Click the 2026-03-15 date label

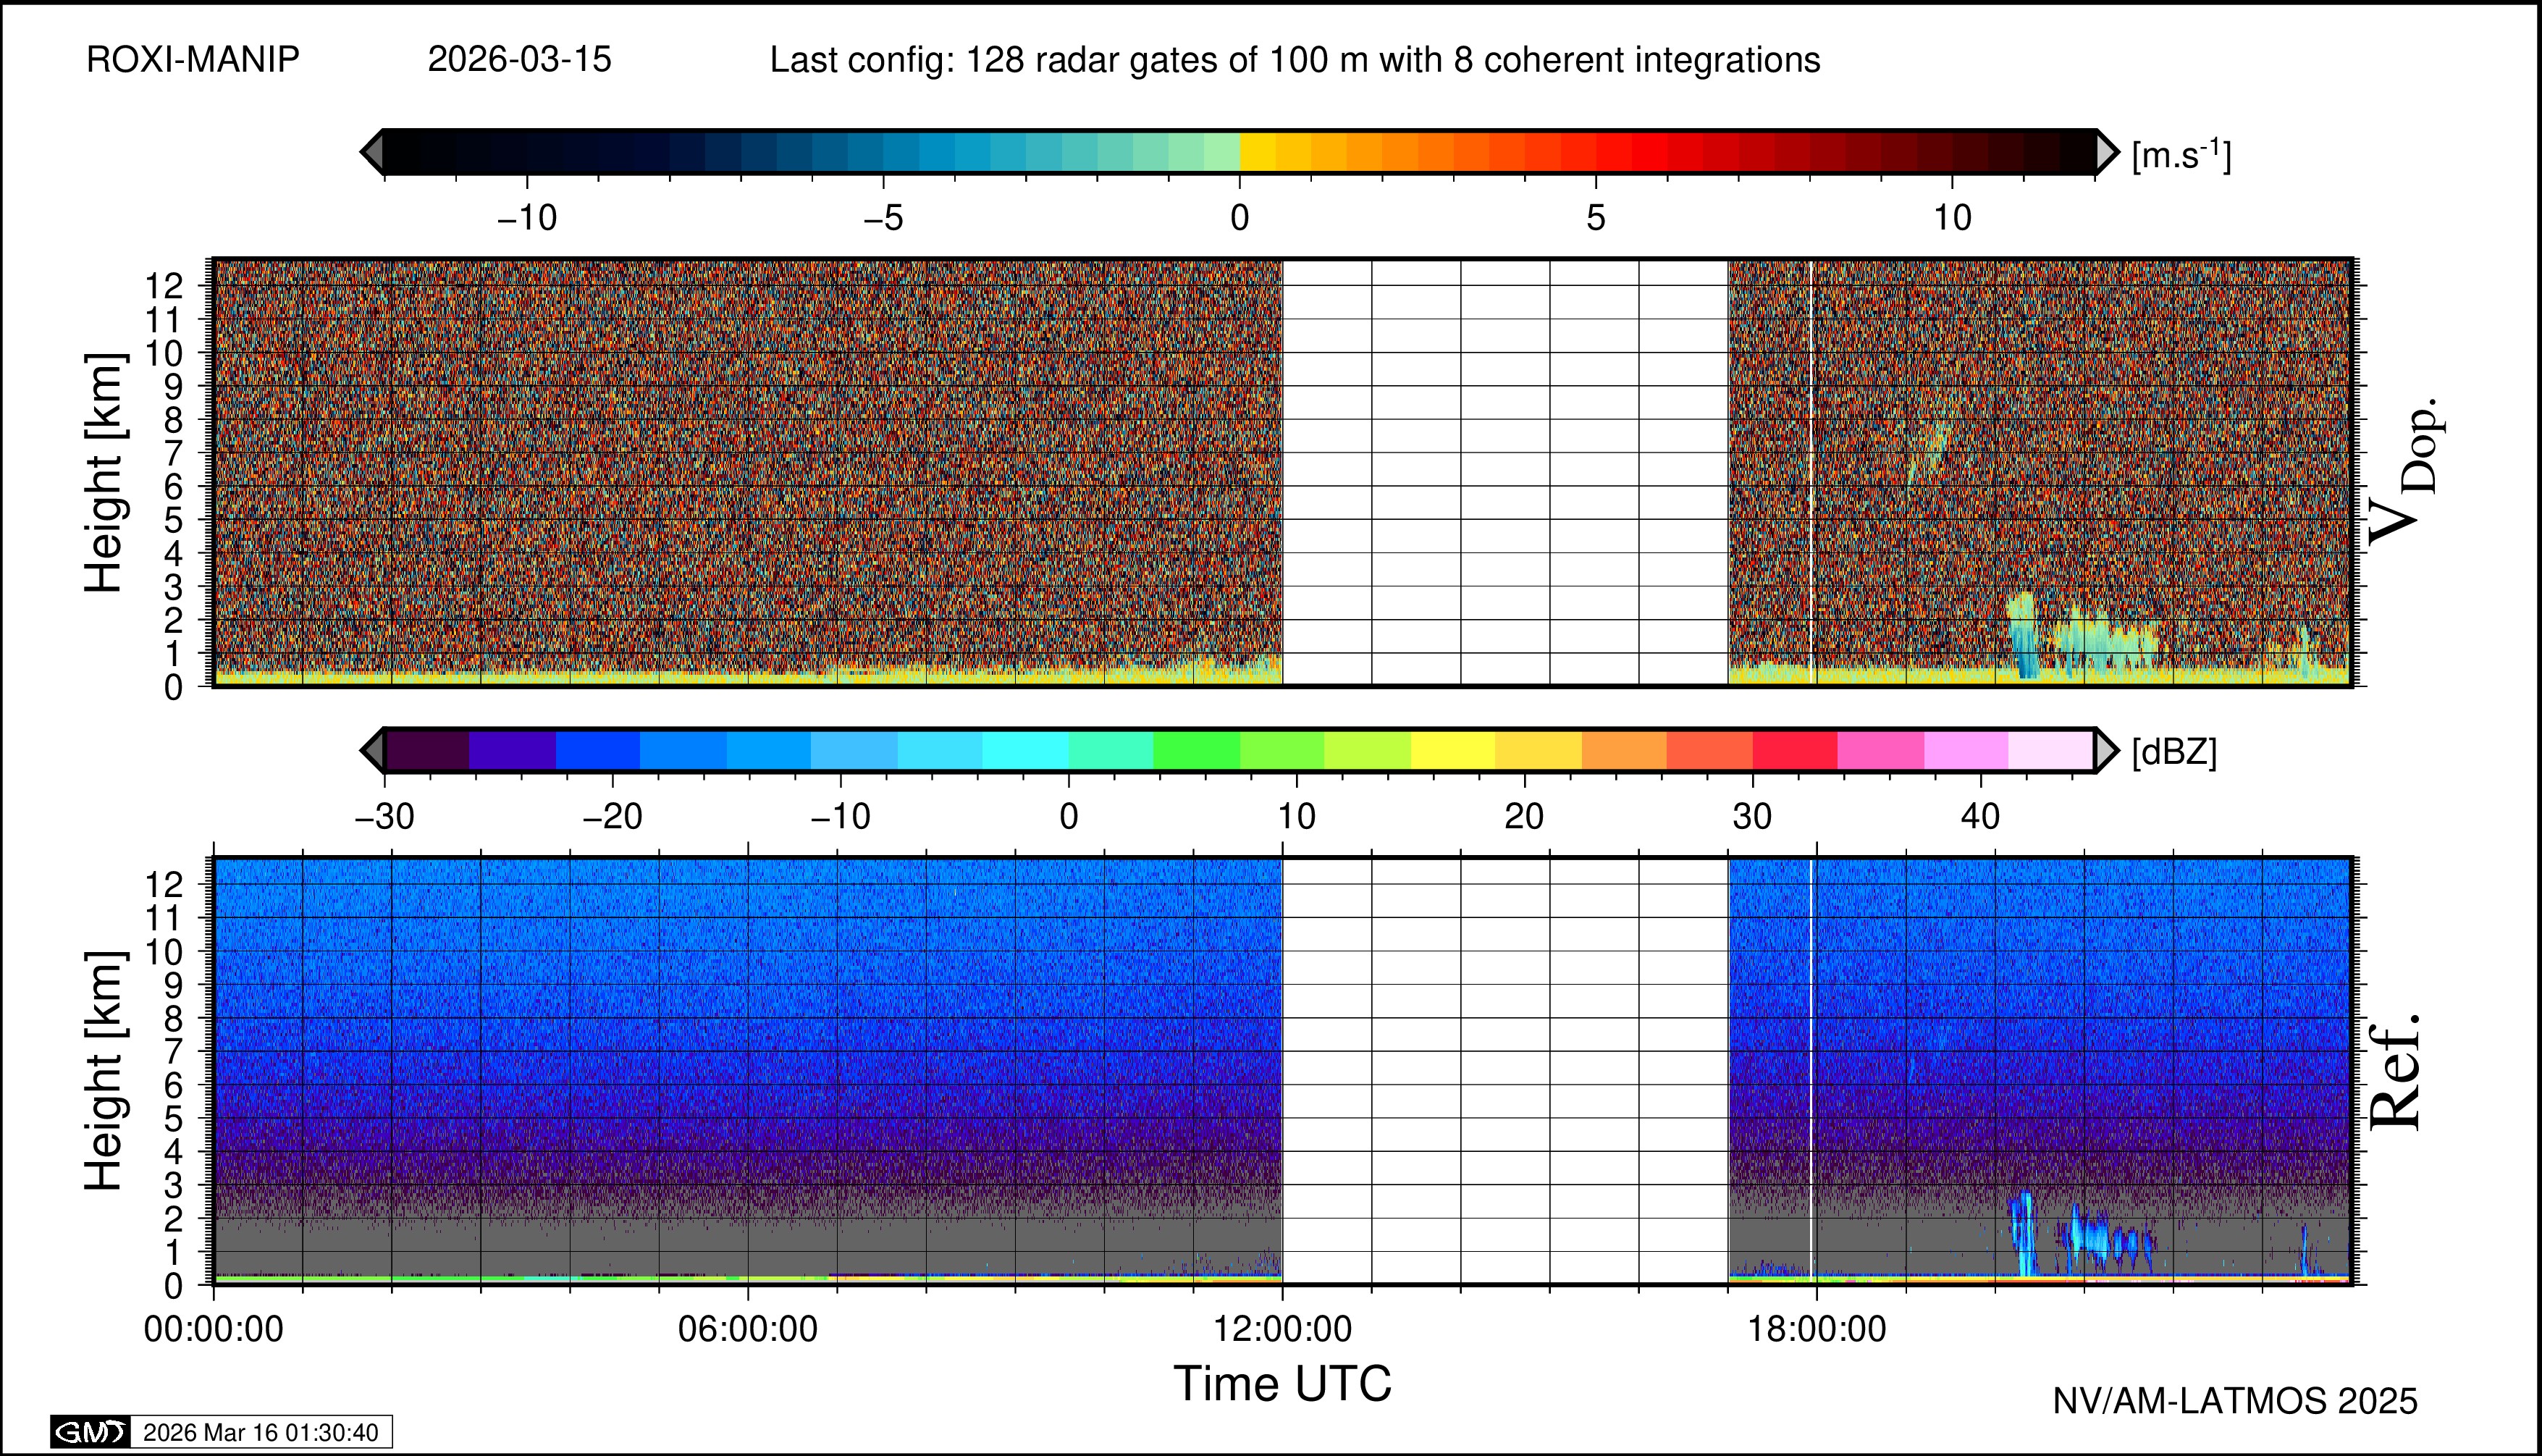coord(519,60)
